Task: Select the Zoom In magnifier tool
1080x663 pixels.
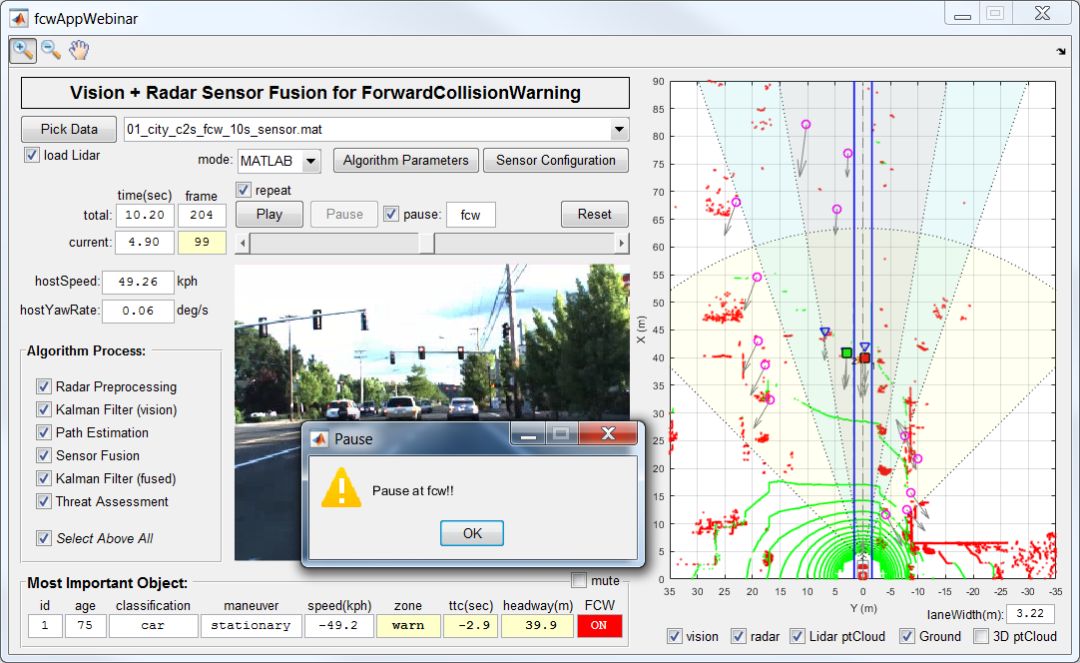Action: click(x=22, y=51)
